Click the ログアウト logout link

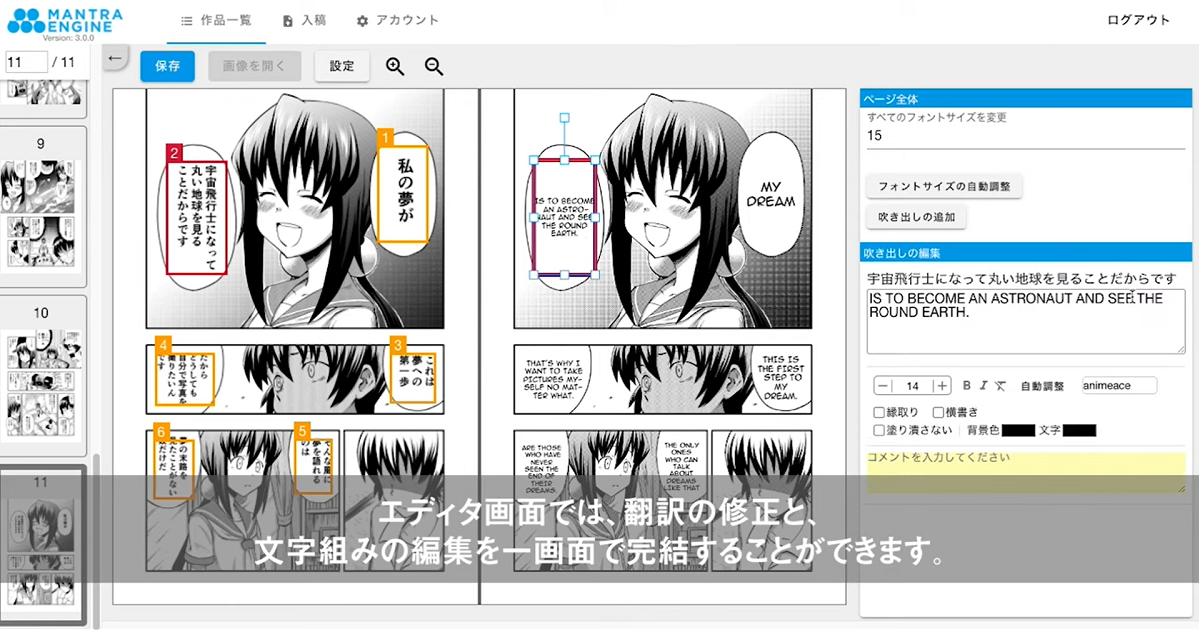(1138, 20)
